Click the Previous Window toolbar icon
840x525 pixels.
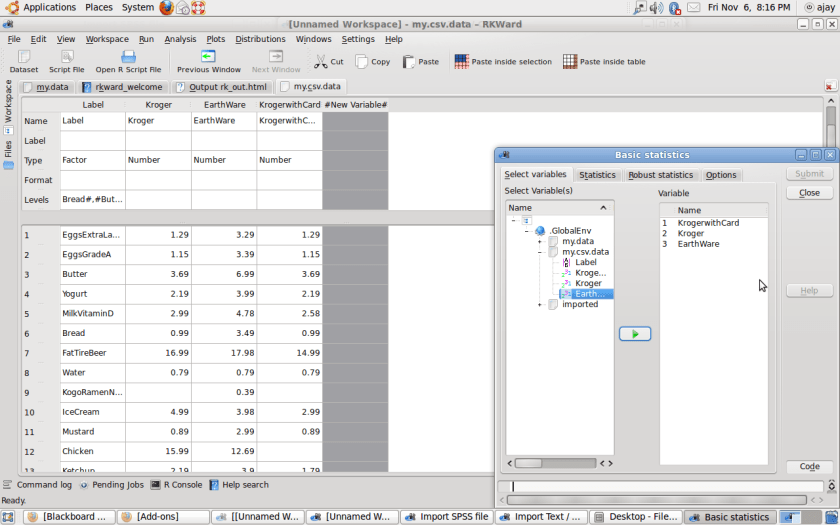point(208,58)
